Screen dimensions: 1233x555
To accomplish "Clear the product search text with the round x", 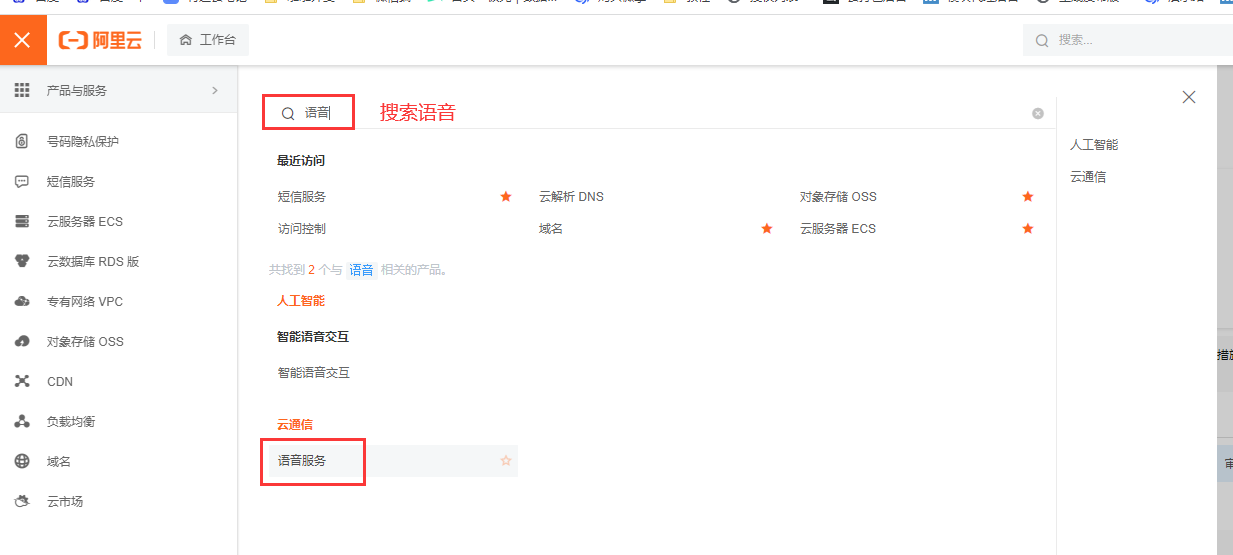I will [1038, 113].
